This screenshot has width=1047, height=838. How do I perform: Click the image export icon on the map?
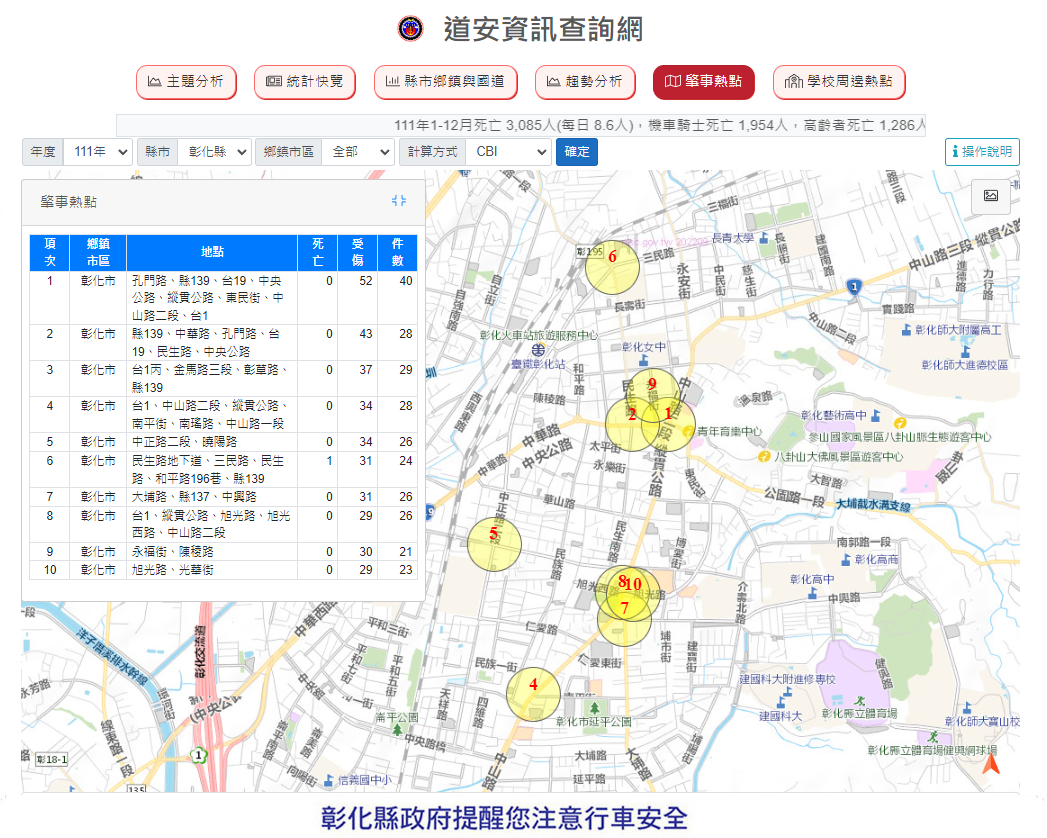990,196
